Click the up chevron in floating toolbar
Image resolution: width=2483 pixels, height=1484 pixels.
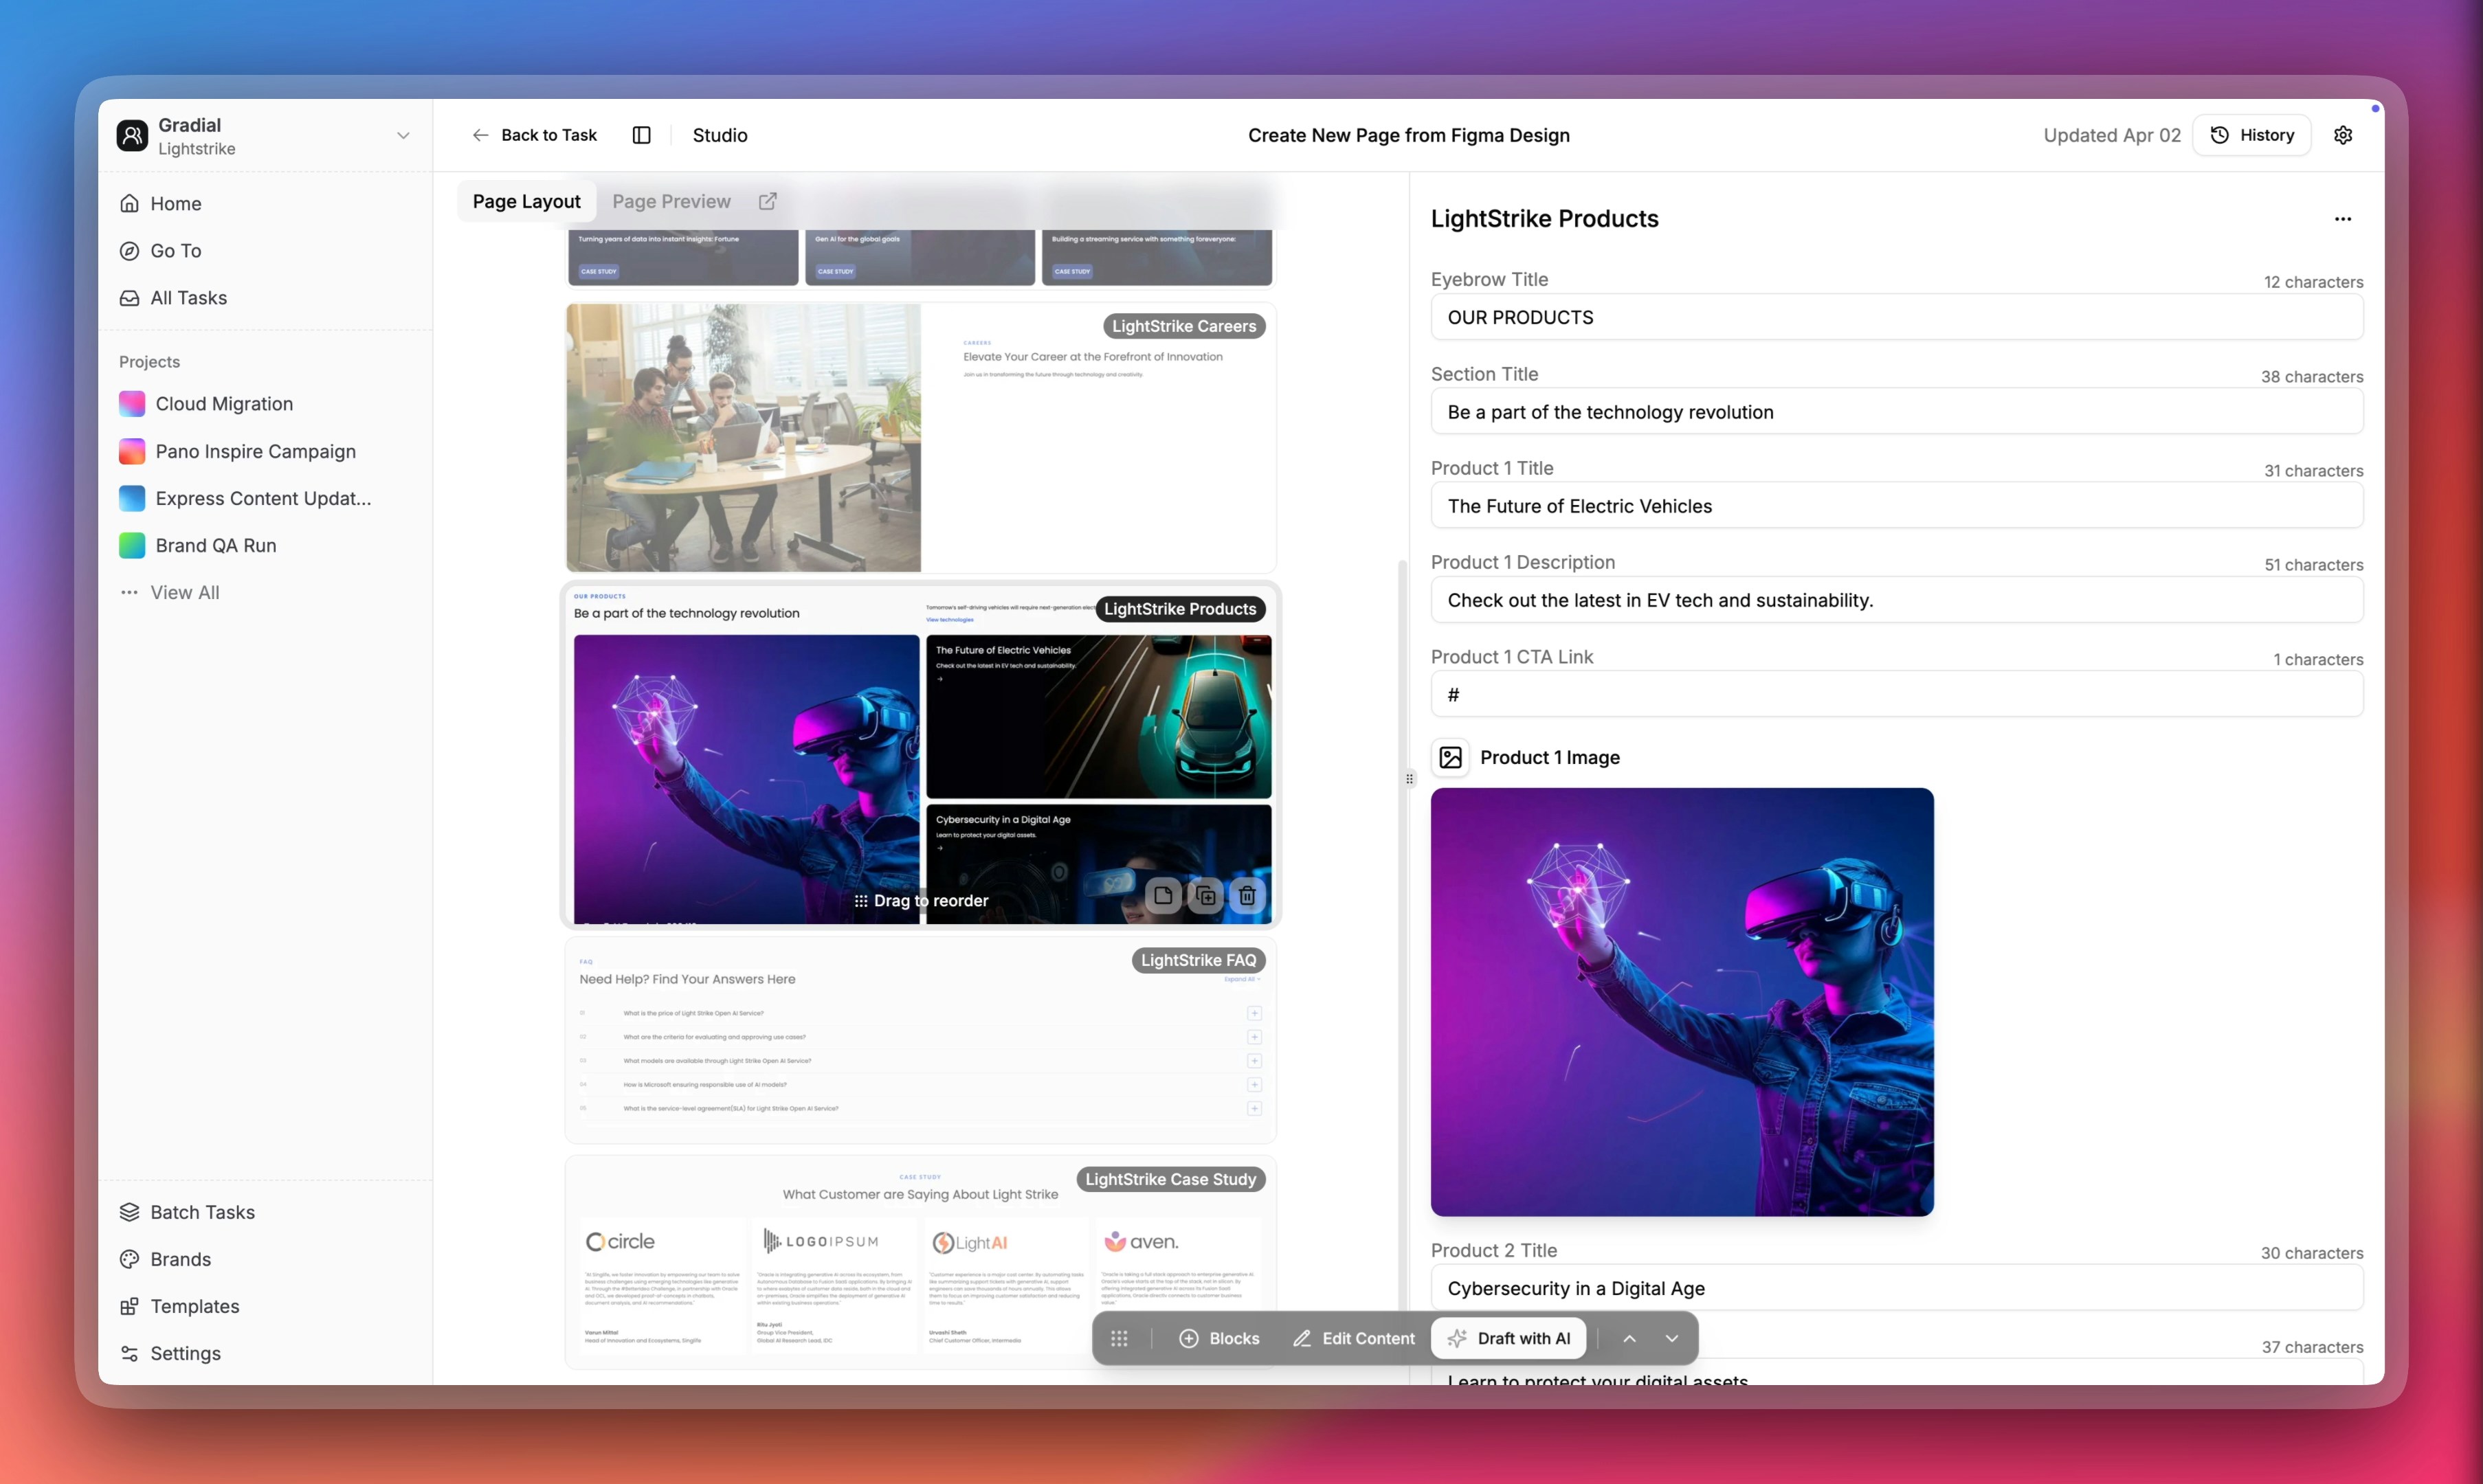[1629, 1338]
